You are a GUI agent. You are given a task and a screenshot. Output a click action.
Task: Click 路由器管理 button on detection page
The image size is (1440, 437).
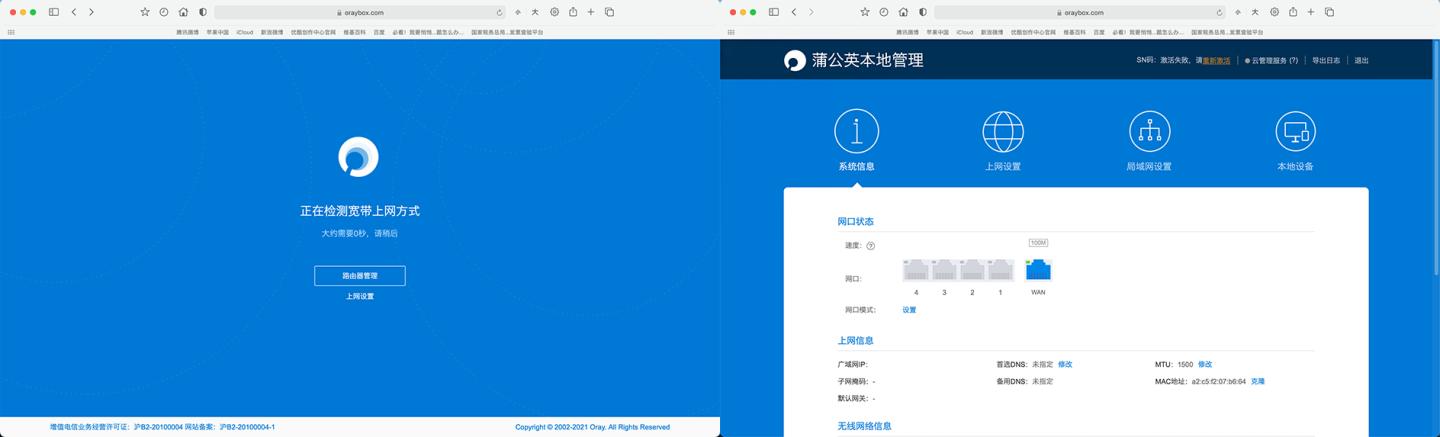point(359,276)
